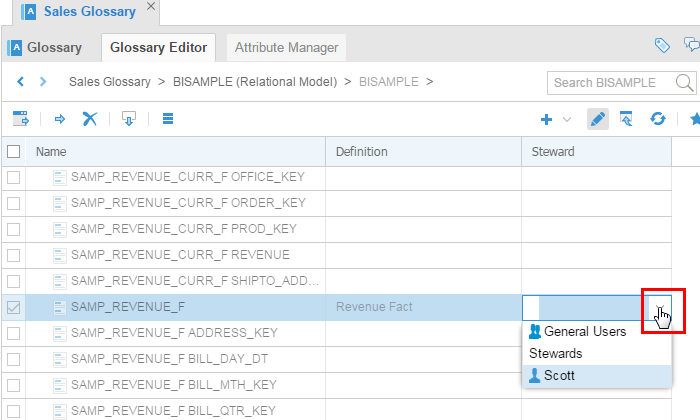700x420 pixels.
Task: Navigate forward with right chevron
Action: pos(43,82)
